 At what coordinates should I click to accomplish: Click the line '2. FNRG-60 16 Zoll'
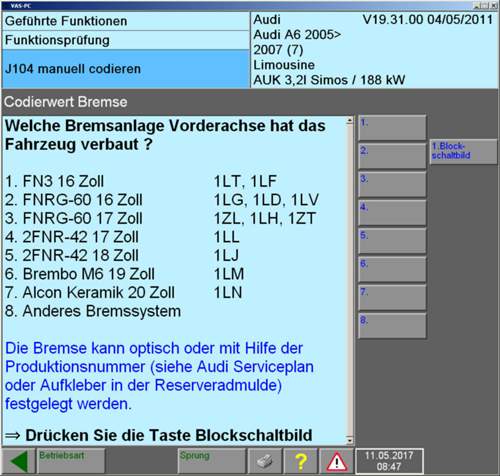(x=74, y=200)
